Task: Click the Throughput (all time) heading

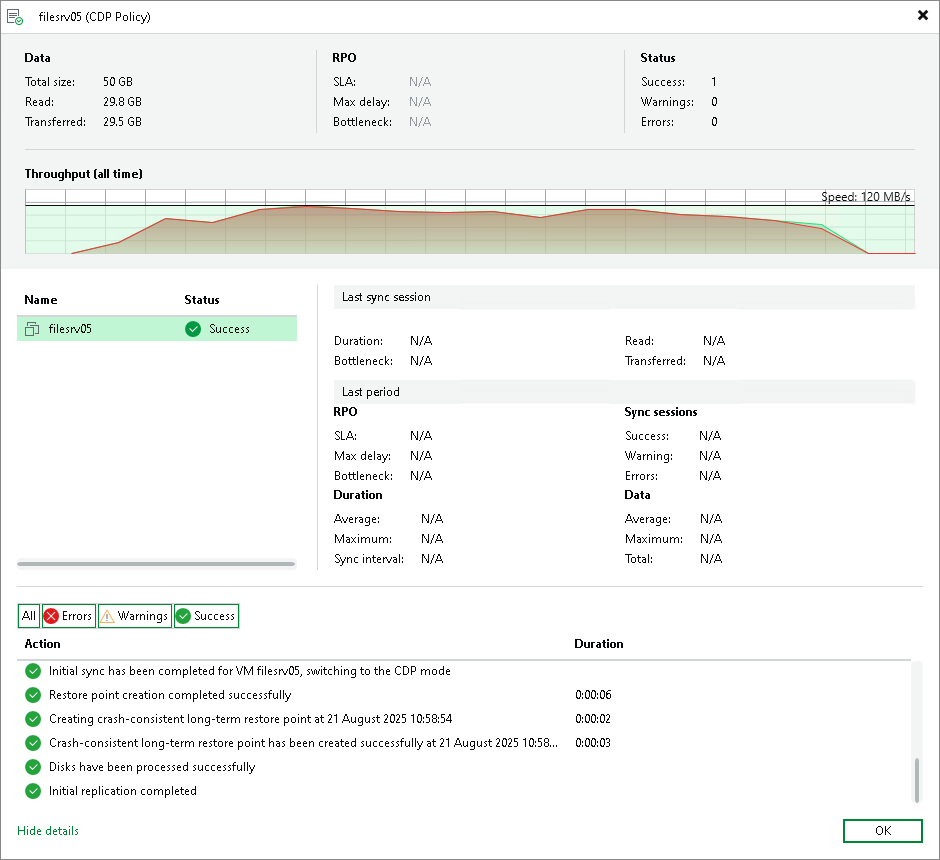Action: pyautogui.click(x=83, y=174)
